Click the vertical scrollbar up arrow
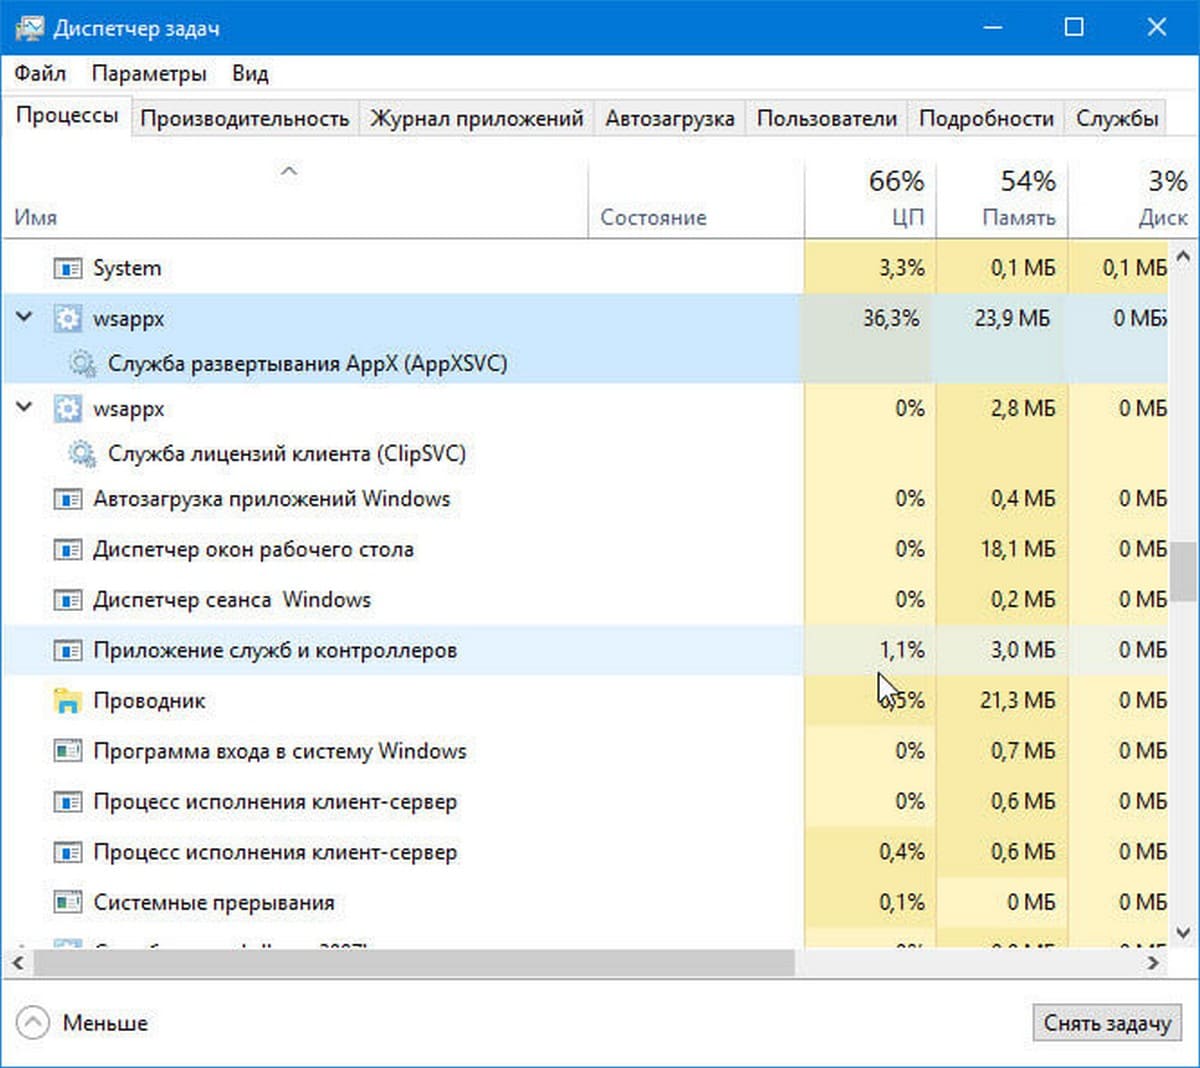The height and width of the screenshot is (1068, 1200). click(1183, 257)
